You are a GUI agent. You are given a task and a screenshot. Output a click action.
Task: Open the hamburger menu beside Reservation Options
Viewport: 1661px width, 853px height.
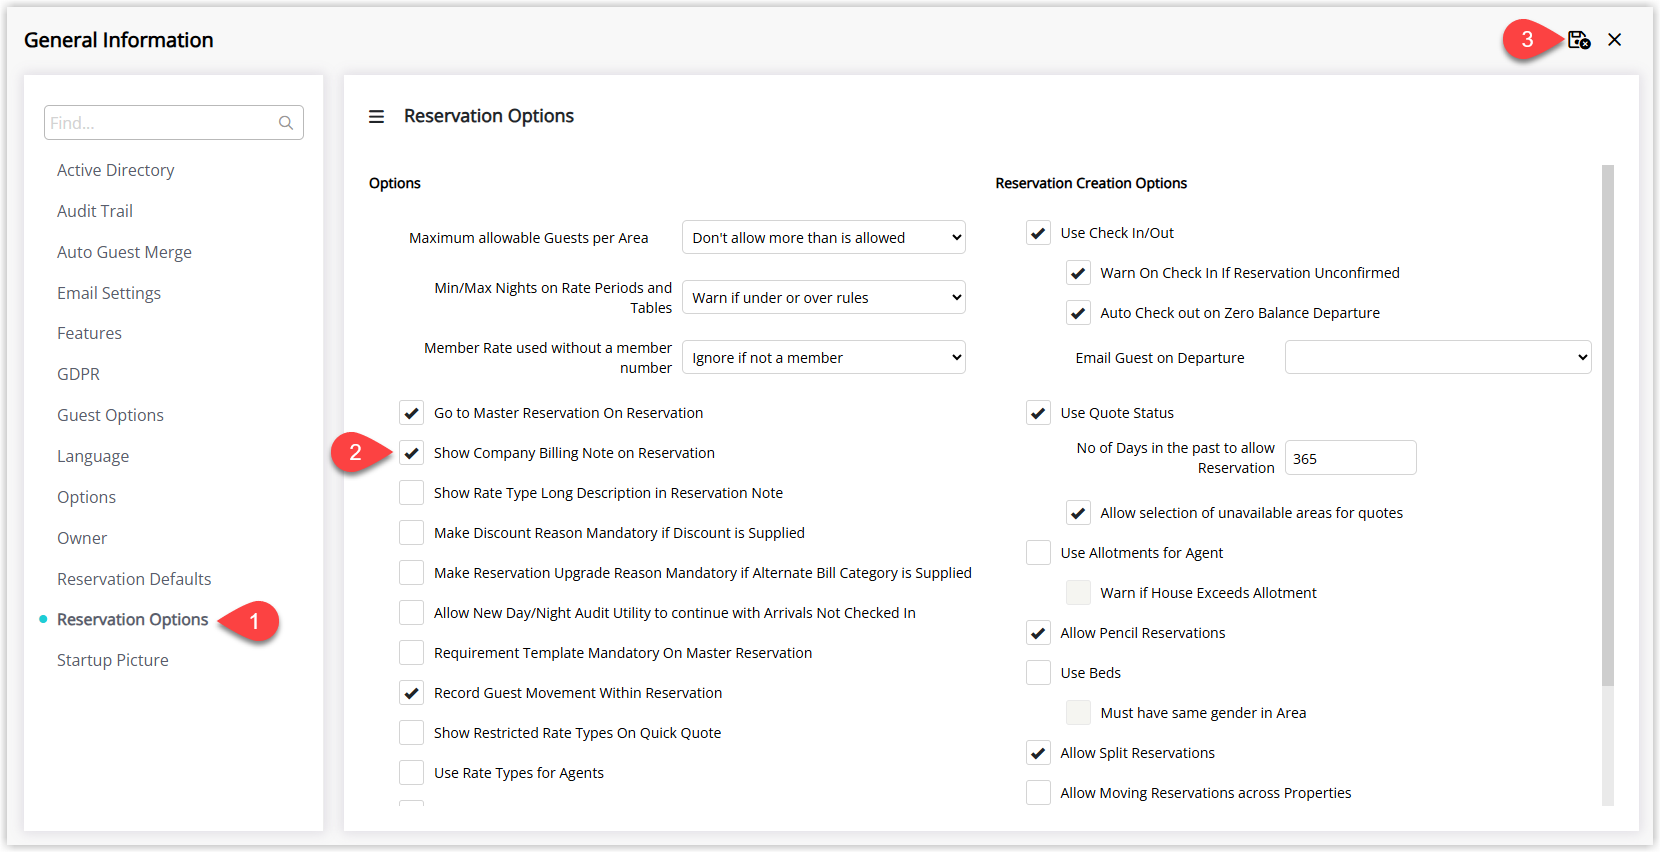(x=376, y=117)
